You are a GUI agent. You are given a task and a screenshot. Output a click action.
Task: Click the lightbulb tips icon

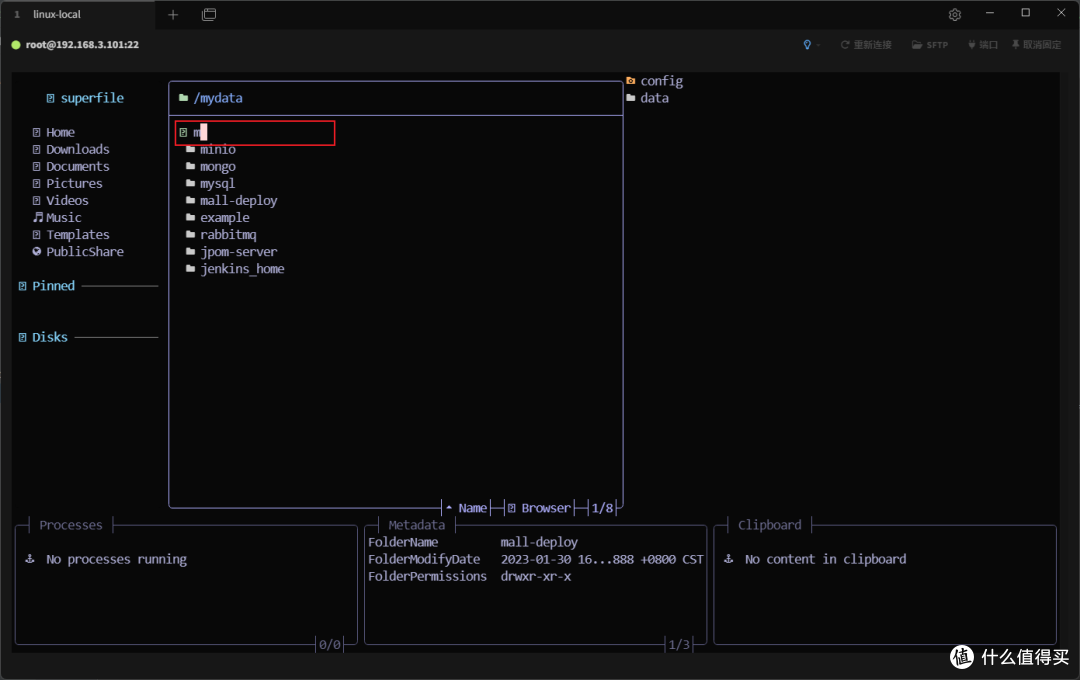[x=807, y=45]
